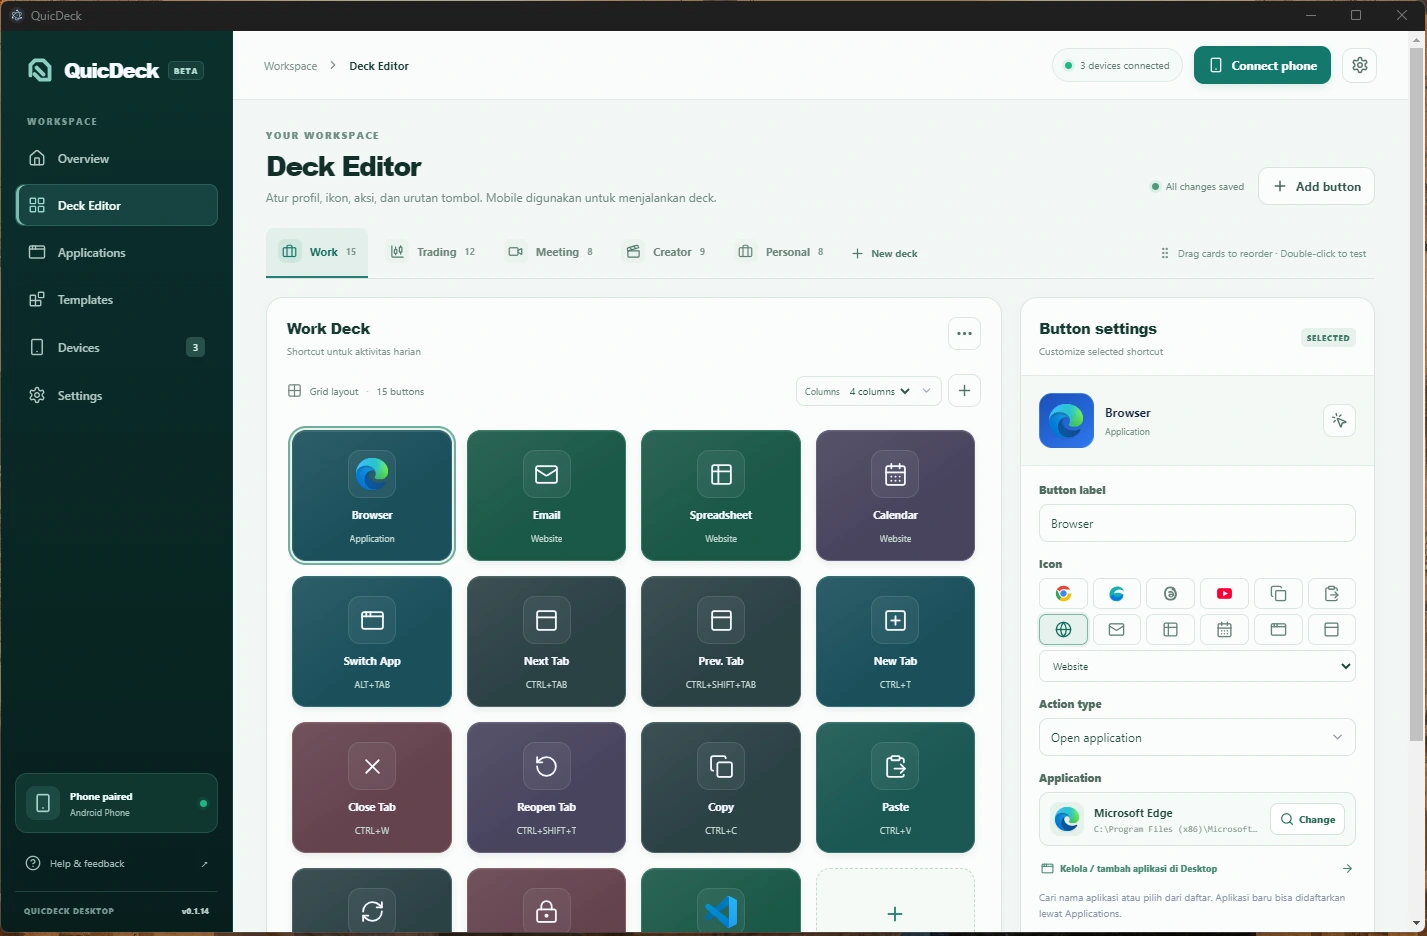Switch to the Trading deck tab
The width and height of the screenshot is (1427, 936).
click(x=432, y=252)
